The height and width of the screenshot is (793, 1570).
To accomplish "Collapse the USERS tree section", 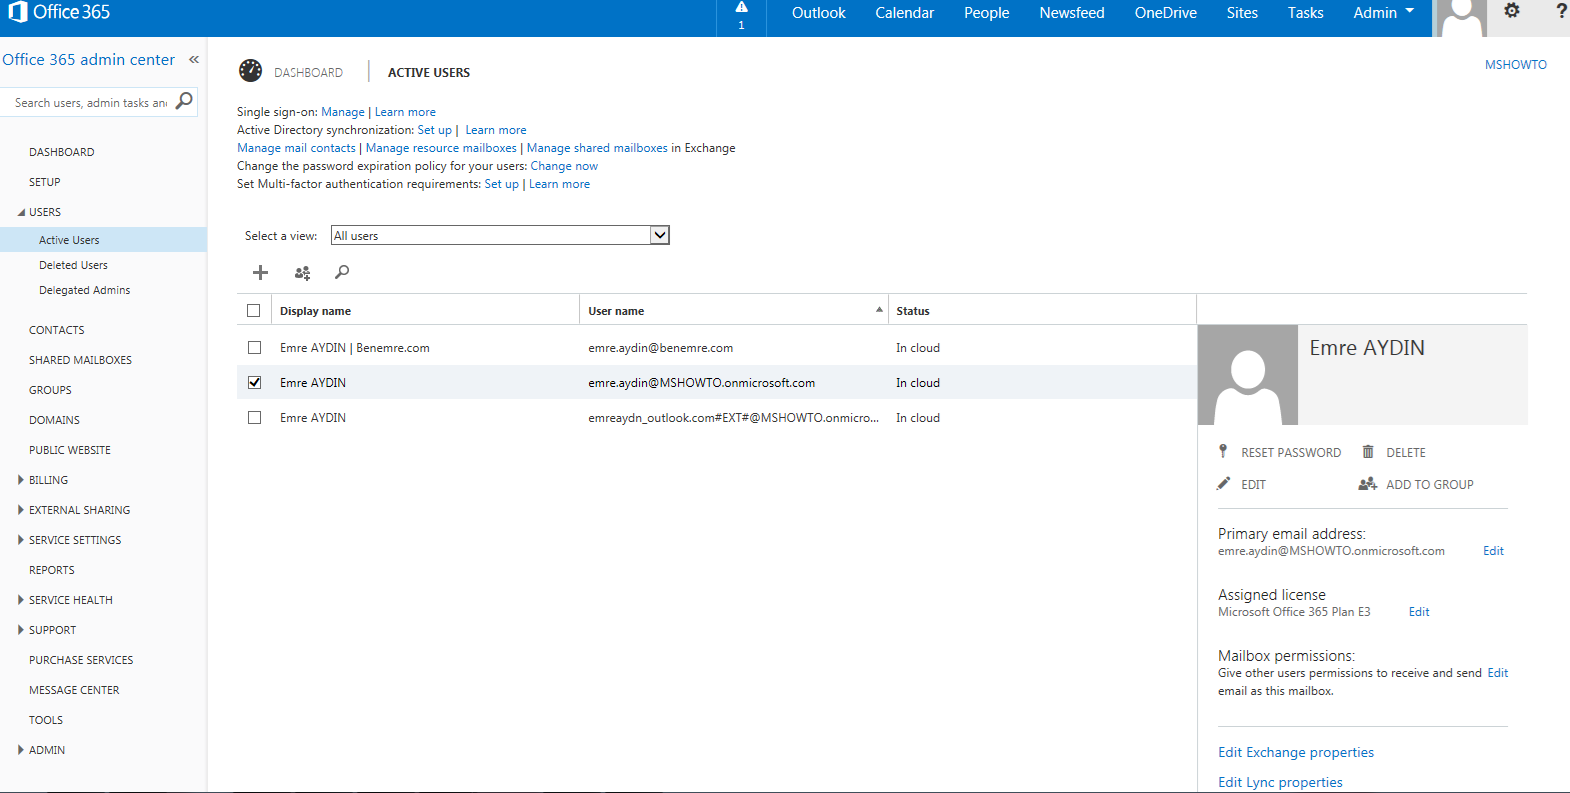I will pos(22,212).
